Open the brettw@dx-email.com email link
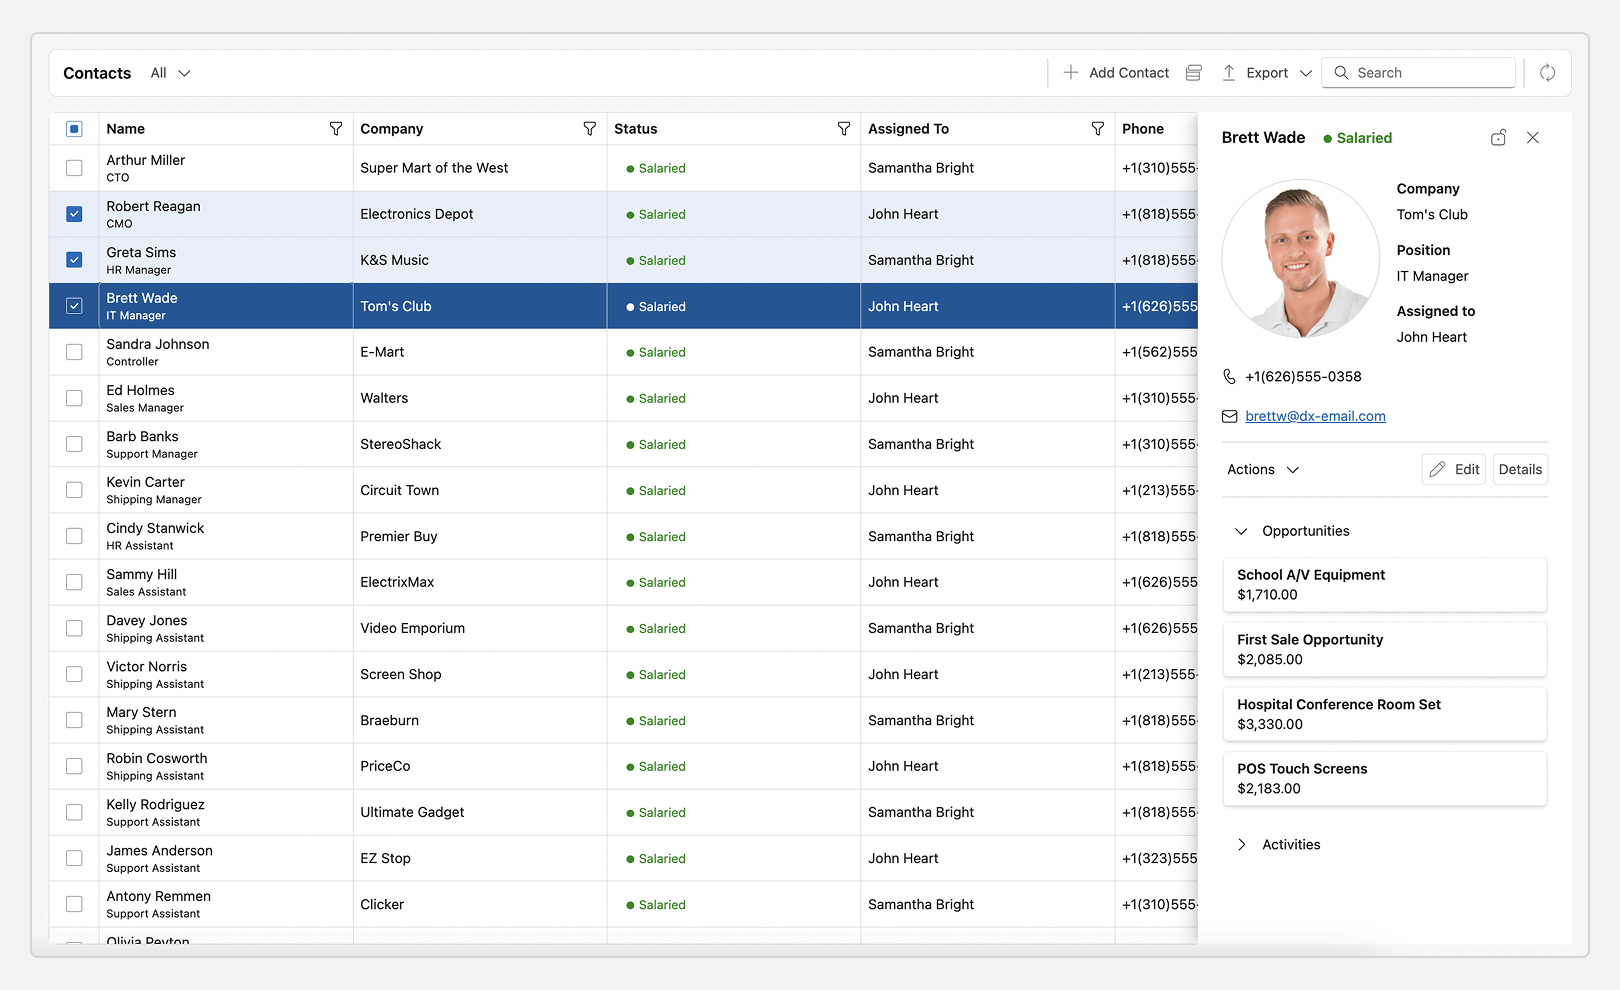The image size is (1620, 990). click(1315, 416)
